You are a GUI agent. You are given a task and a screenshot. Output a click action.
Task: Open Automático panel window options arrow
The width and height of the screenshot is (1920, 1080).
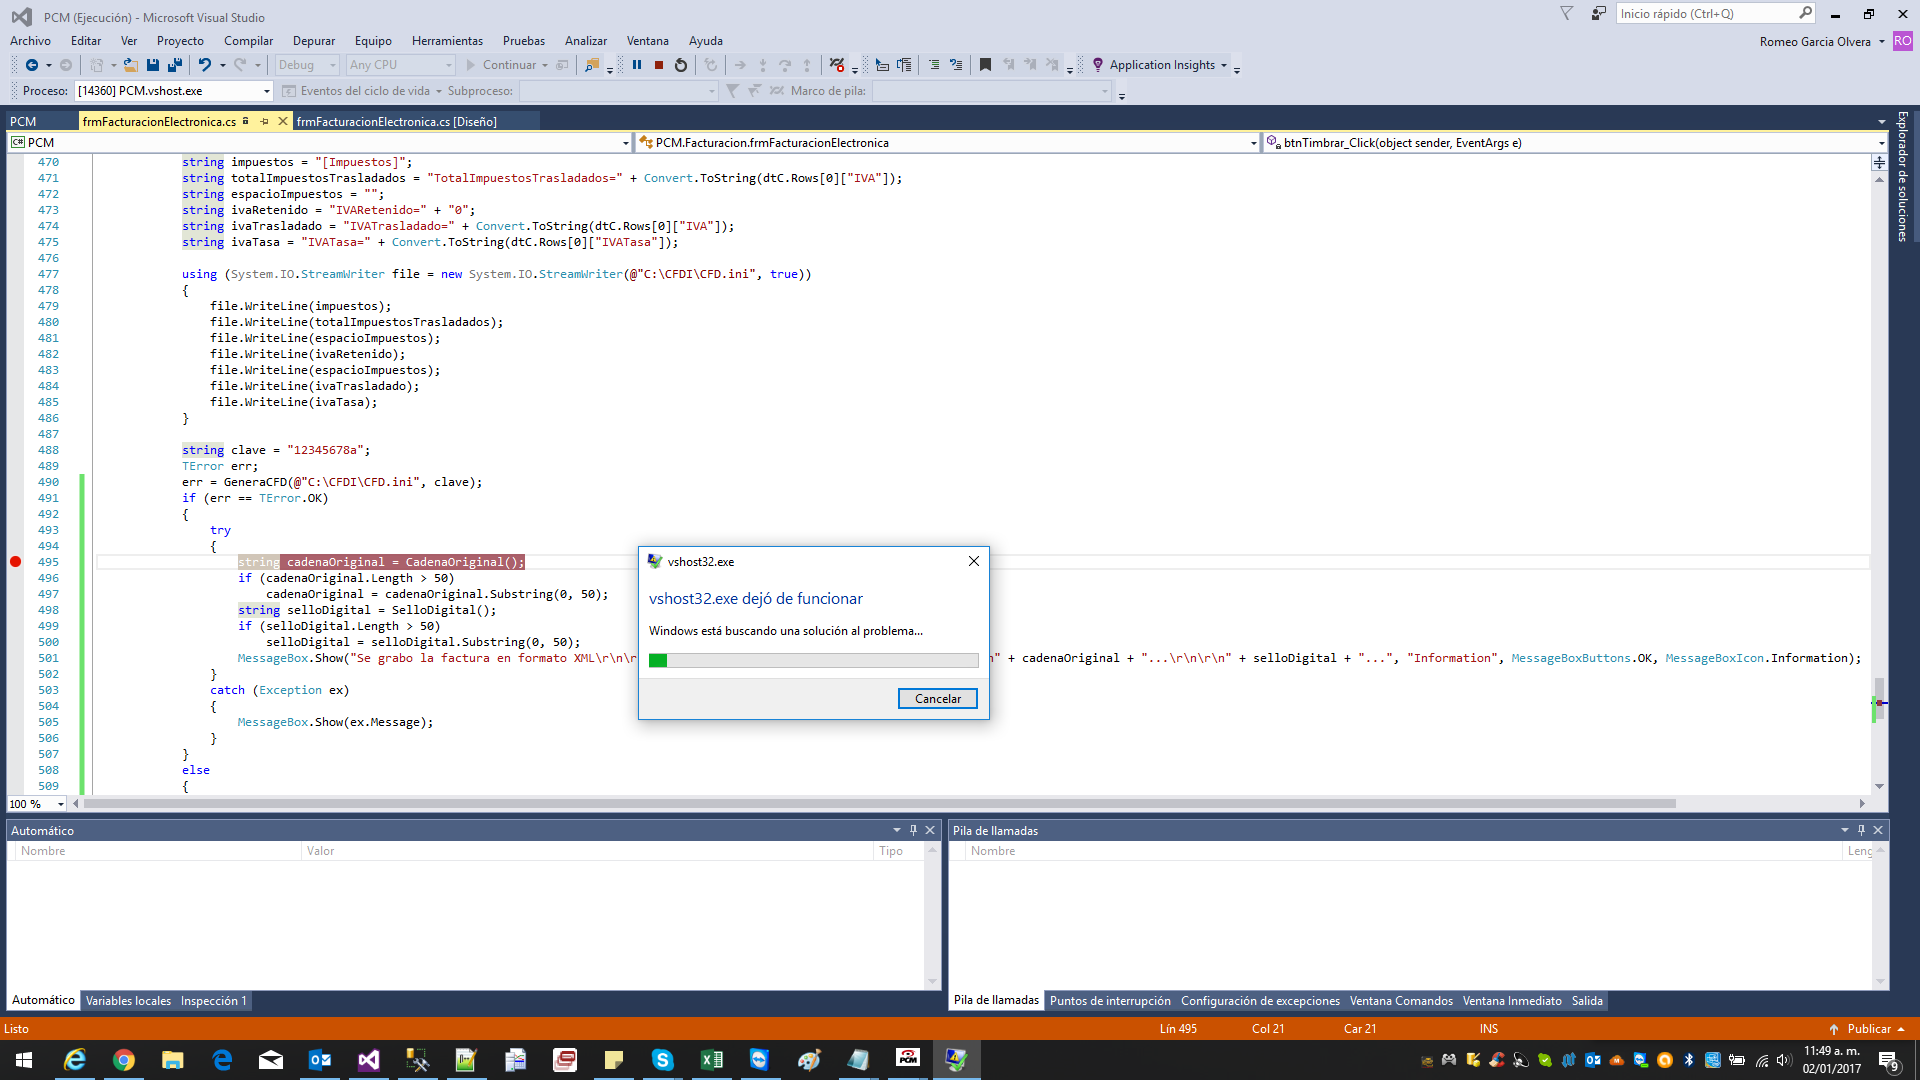[897, 830]
